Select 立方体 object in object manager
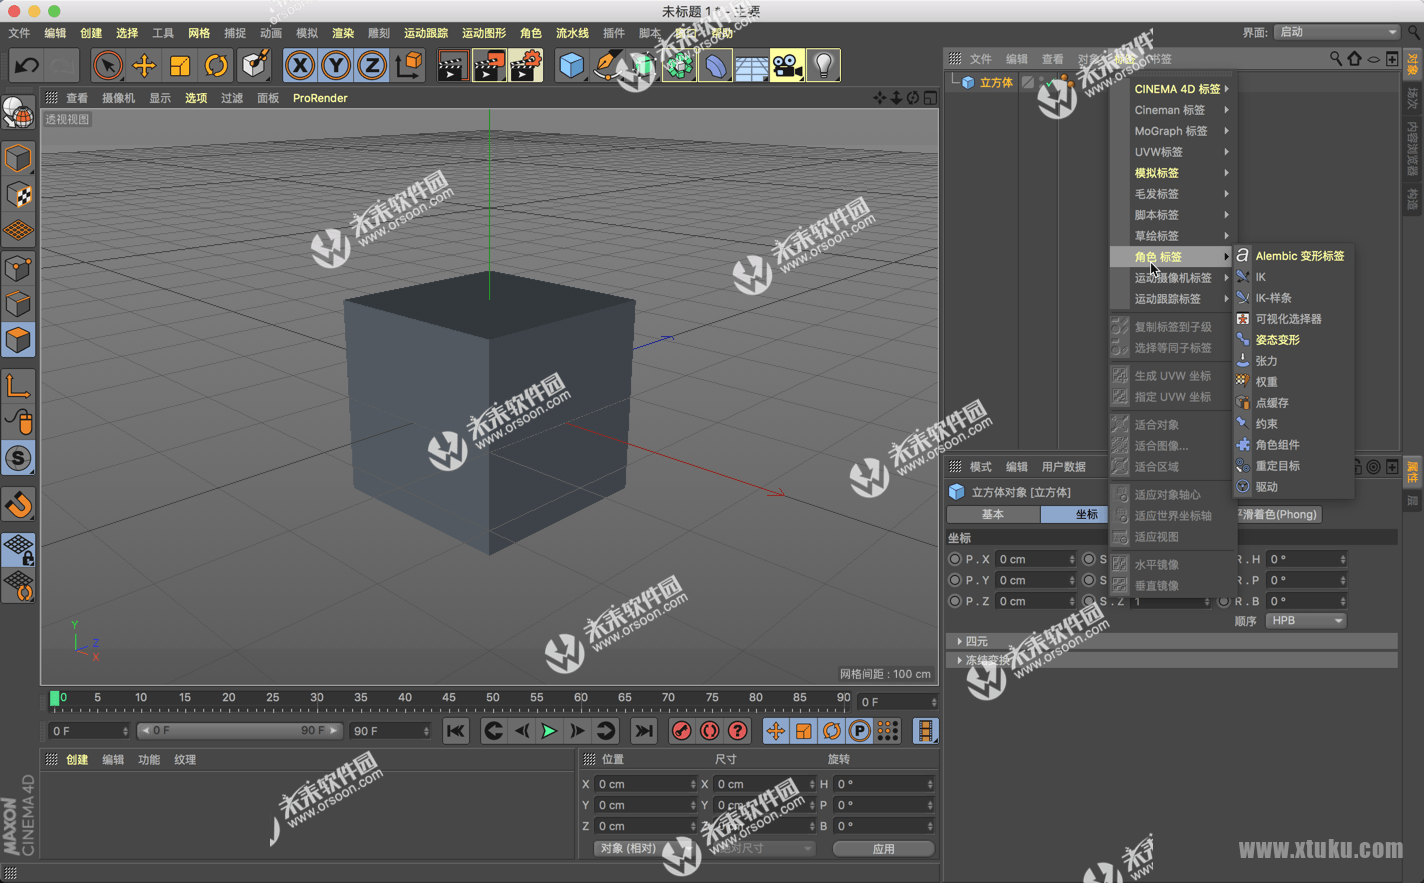The image size is (1424, 883). [996, 83]
